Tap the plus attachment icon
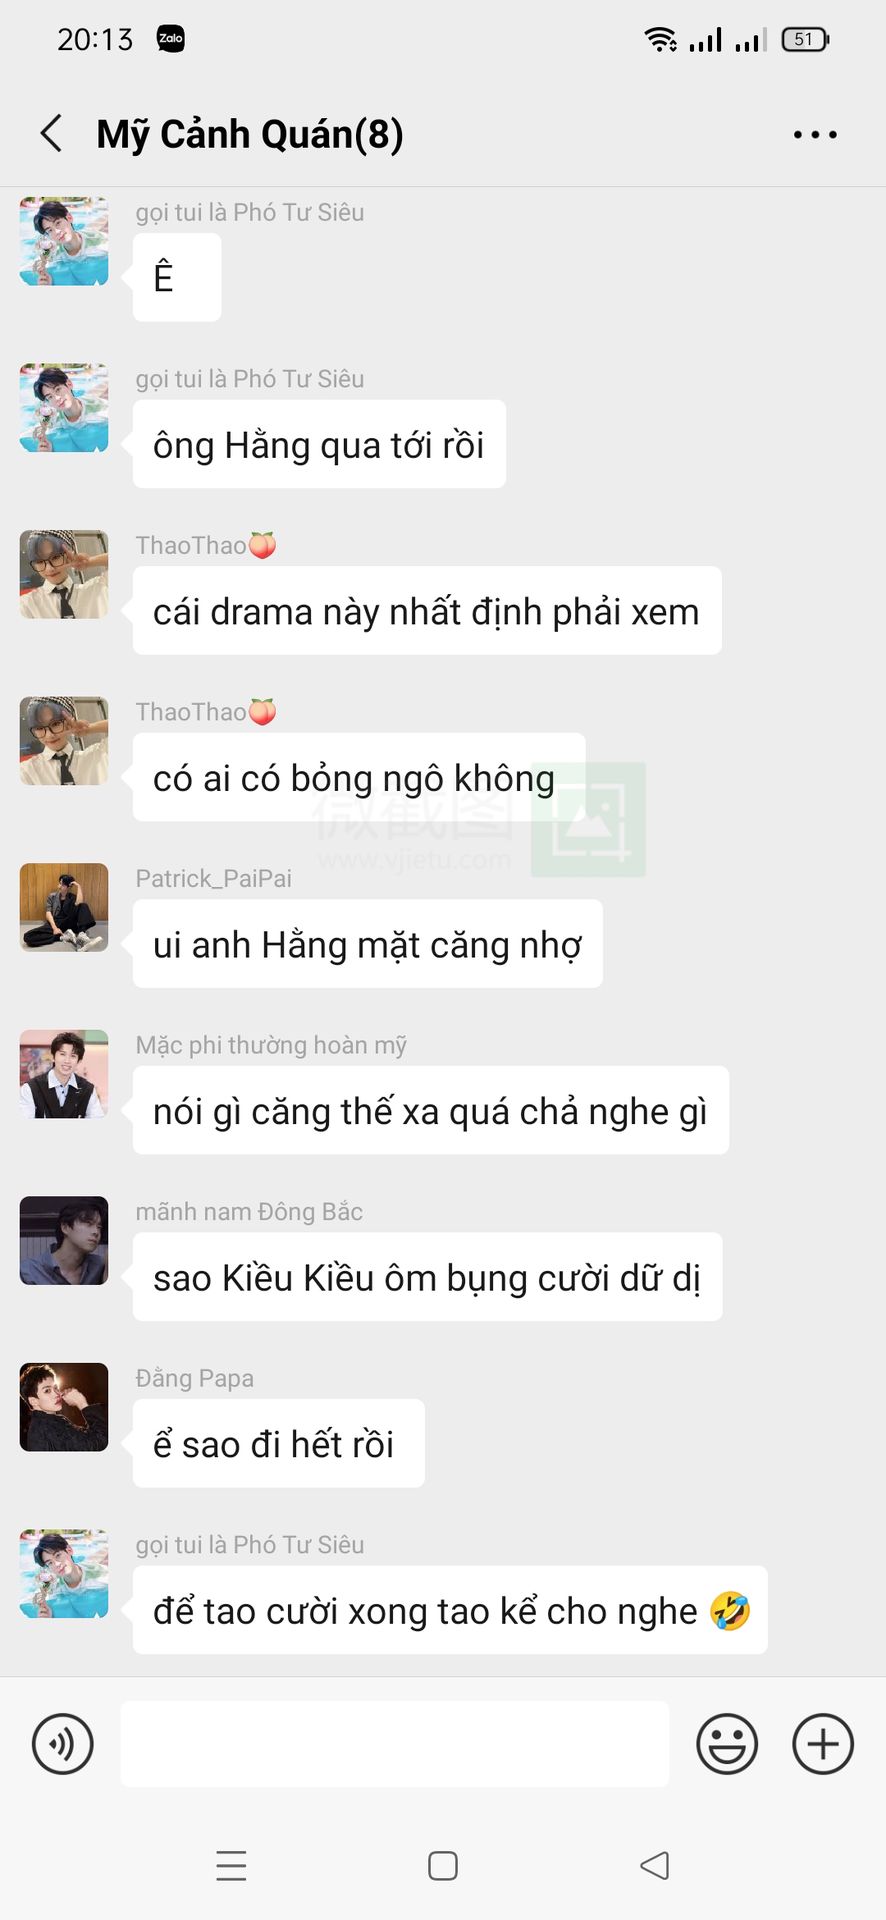 pos(823,1744)
